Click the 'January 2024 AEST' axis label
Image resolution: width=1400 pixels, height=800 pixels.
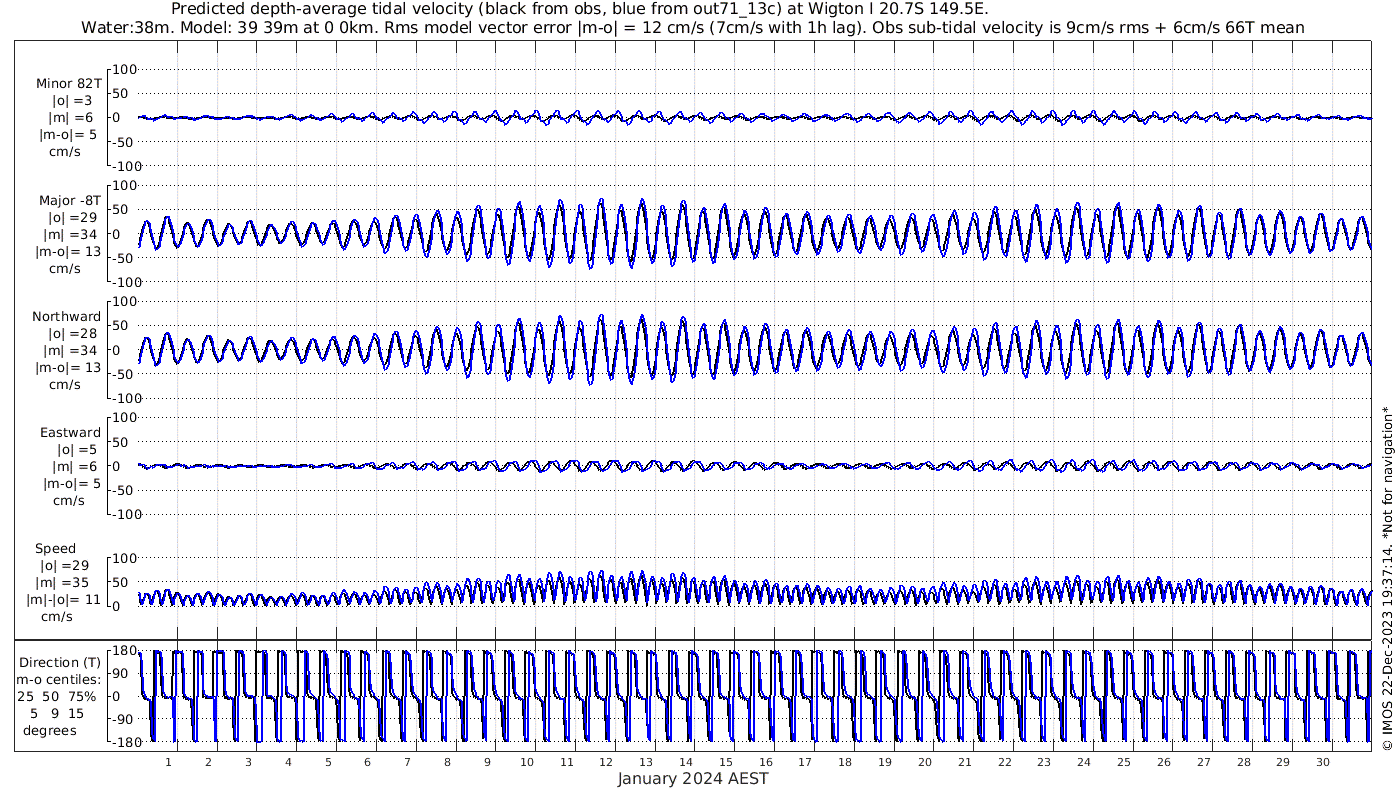(x=693, y=778)
